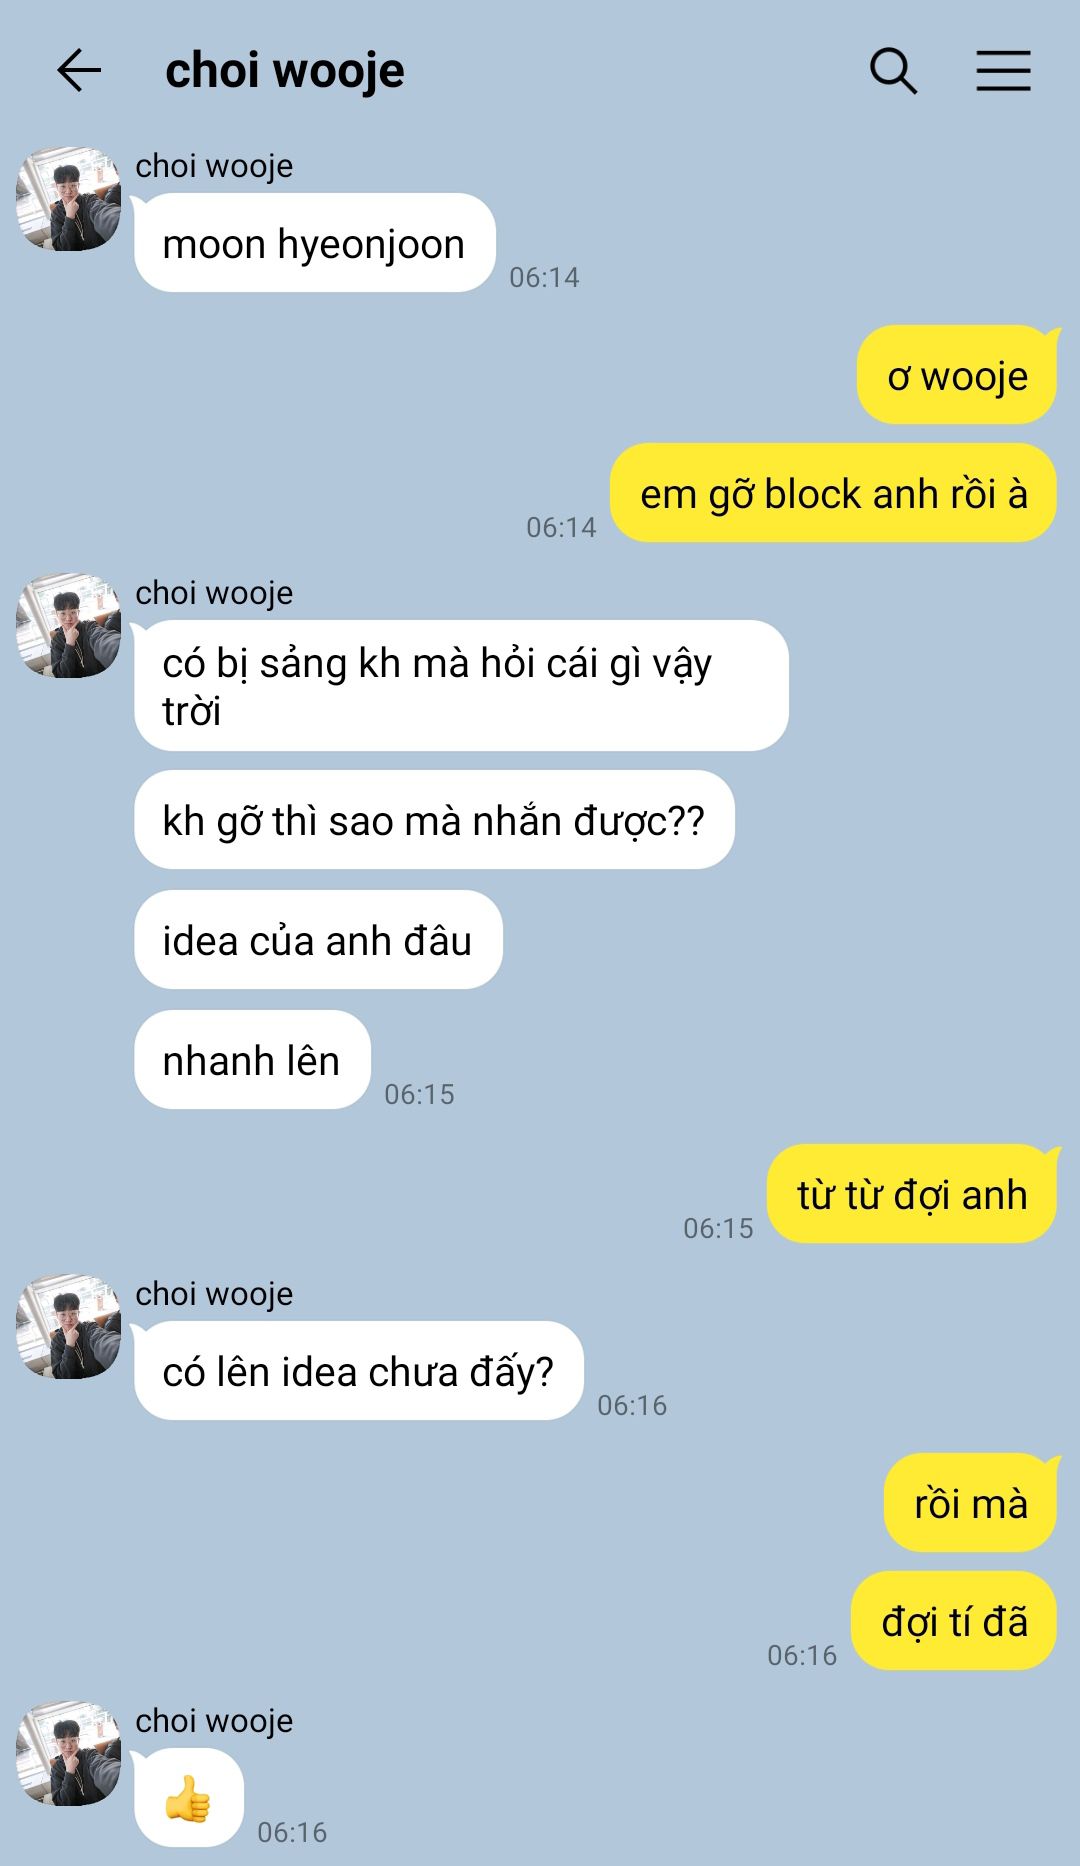This screenshot has width=1080, height=1866.
Task: Tap avatar next to thumbs-up message
Action: point(69,1754)
